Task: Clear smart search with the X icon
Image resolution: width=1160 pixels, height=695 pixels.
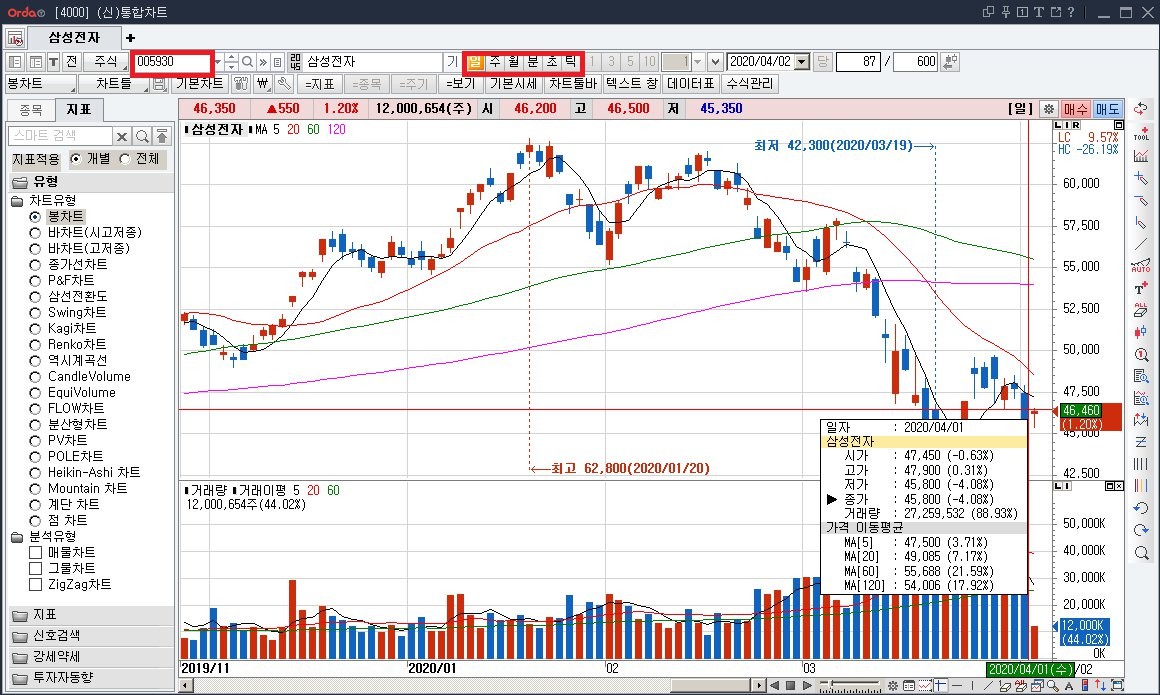Action: (122, 136)
